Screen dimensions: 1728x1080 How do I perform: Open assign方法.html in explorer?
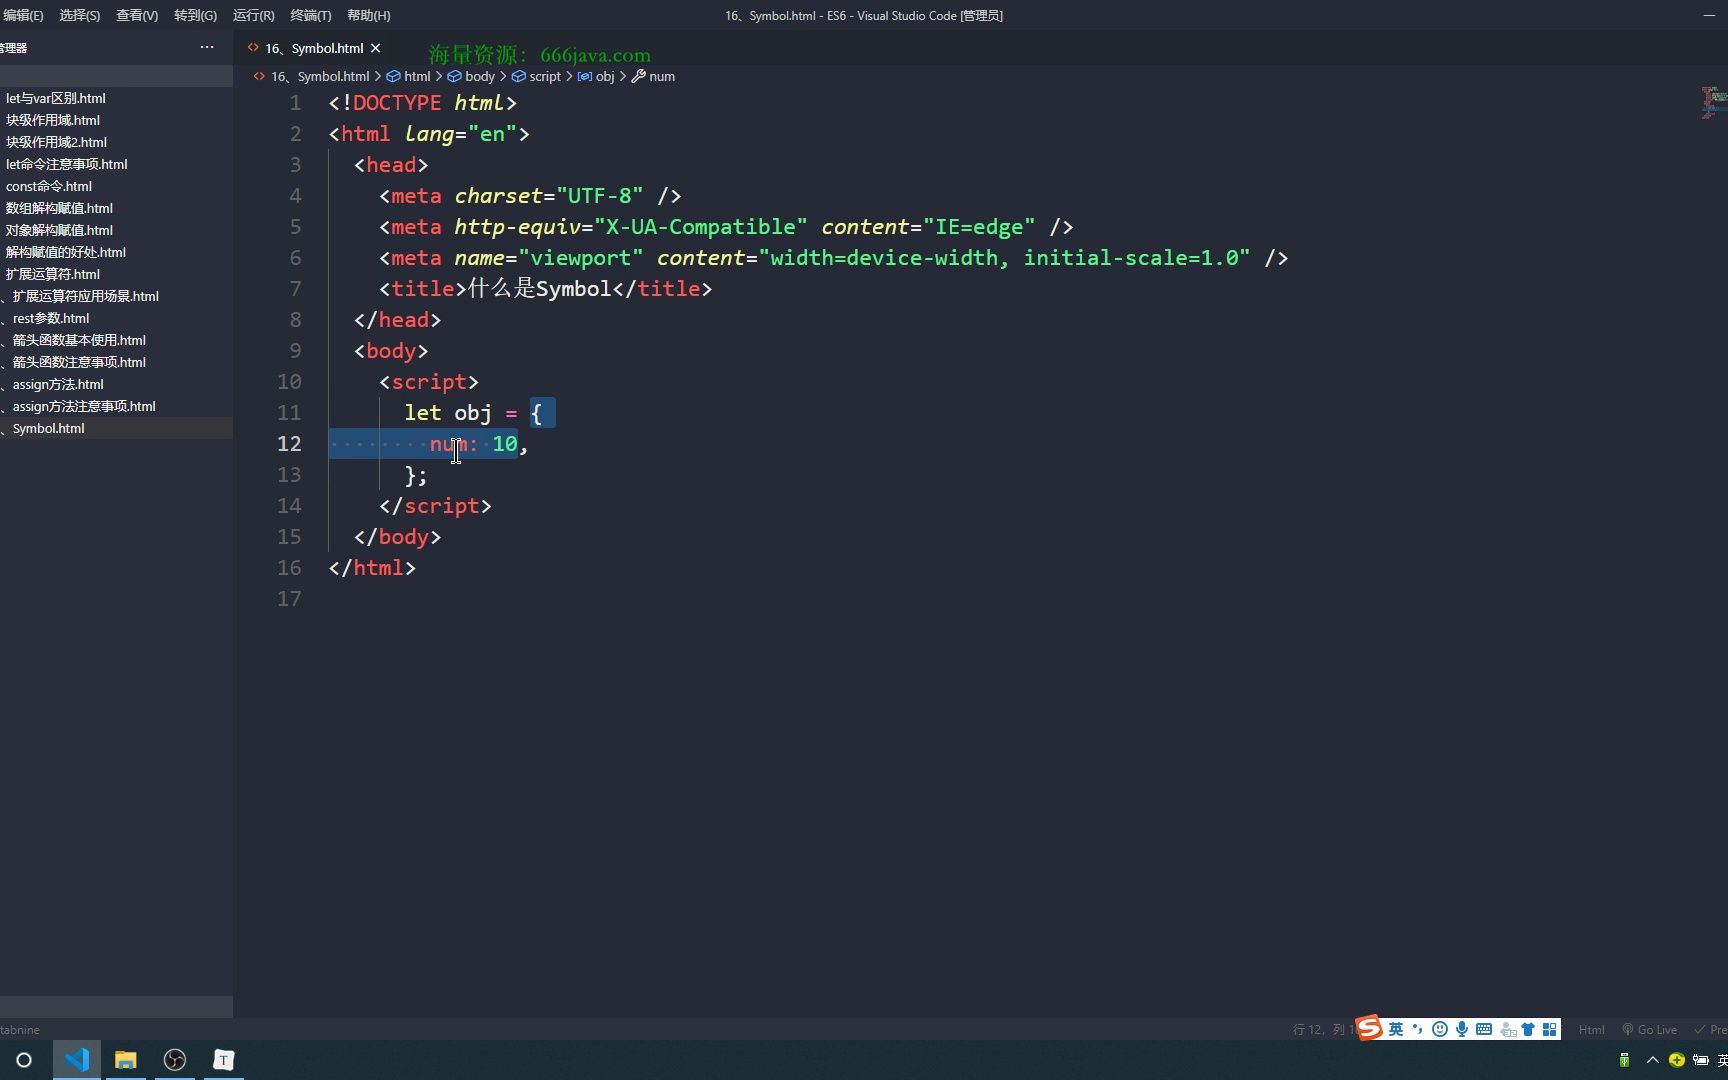click(116, 384)
